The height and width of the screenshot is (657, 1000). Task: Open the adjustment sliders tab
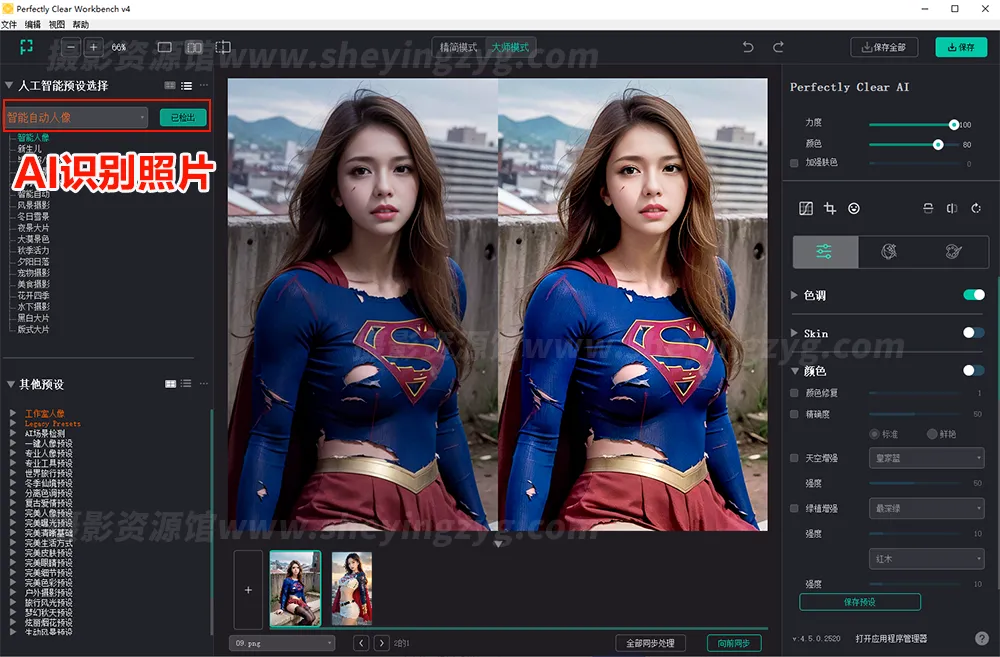(x=825, y=251)
